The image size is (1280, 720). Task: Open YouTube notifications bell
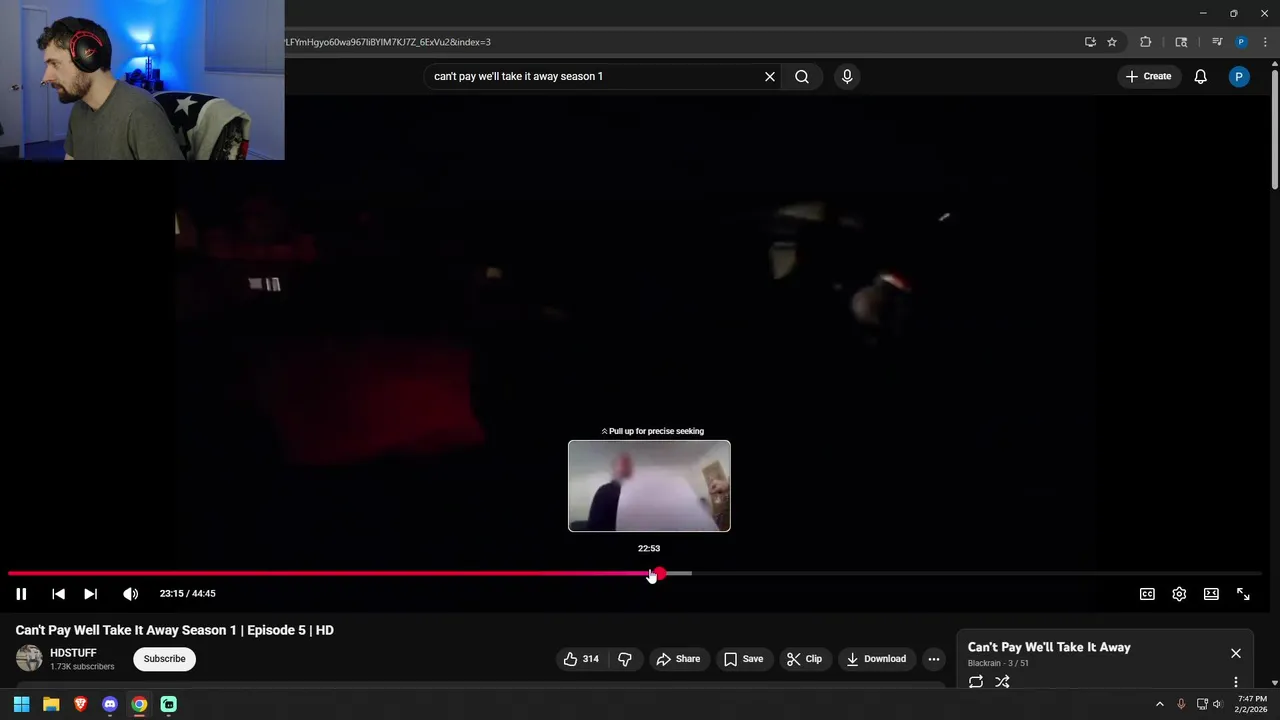(1200, 76)
